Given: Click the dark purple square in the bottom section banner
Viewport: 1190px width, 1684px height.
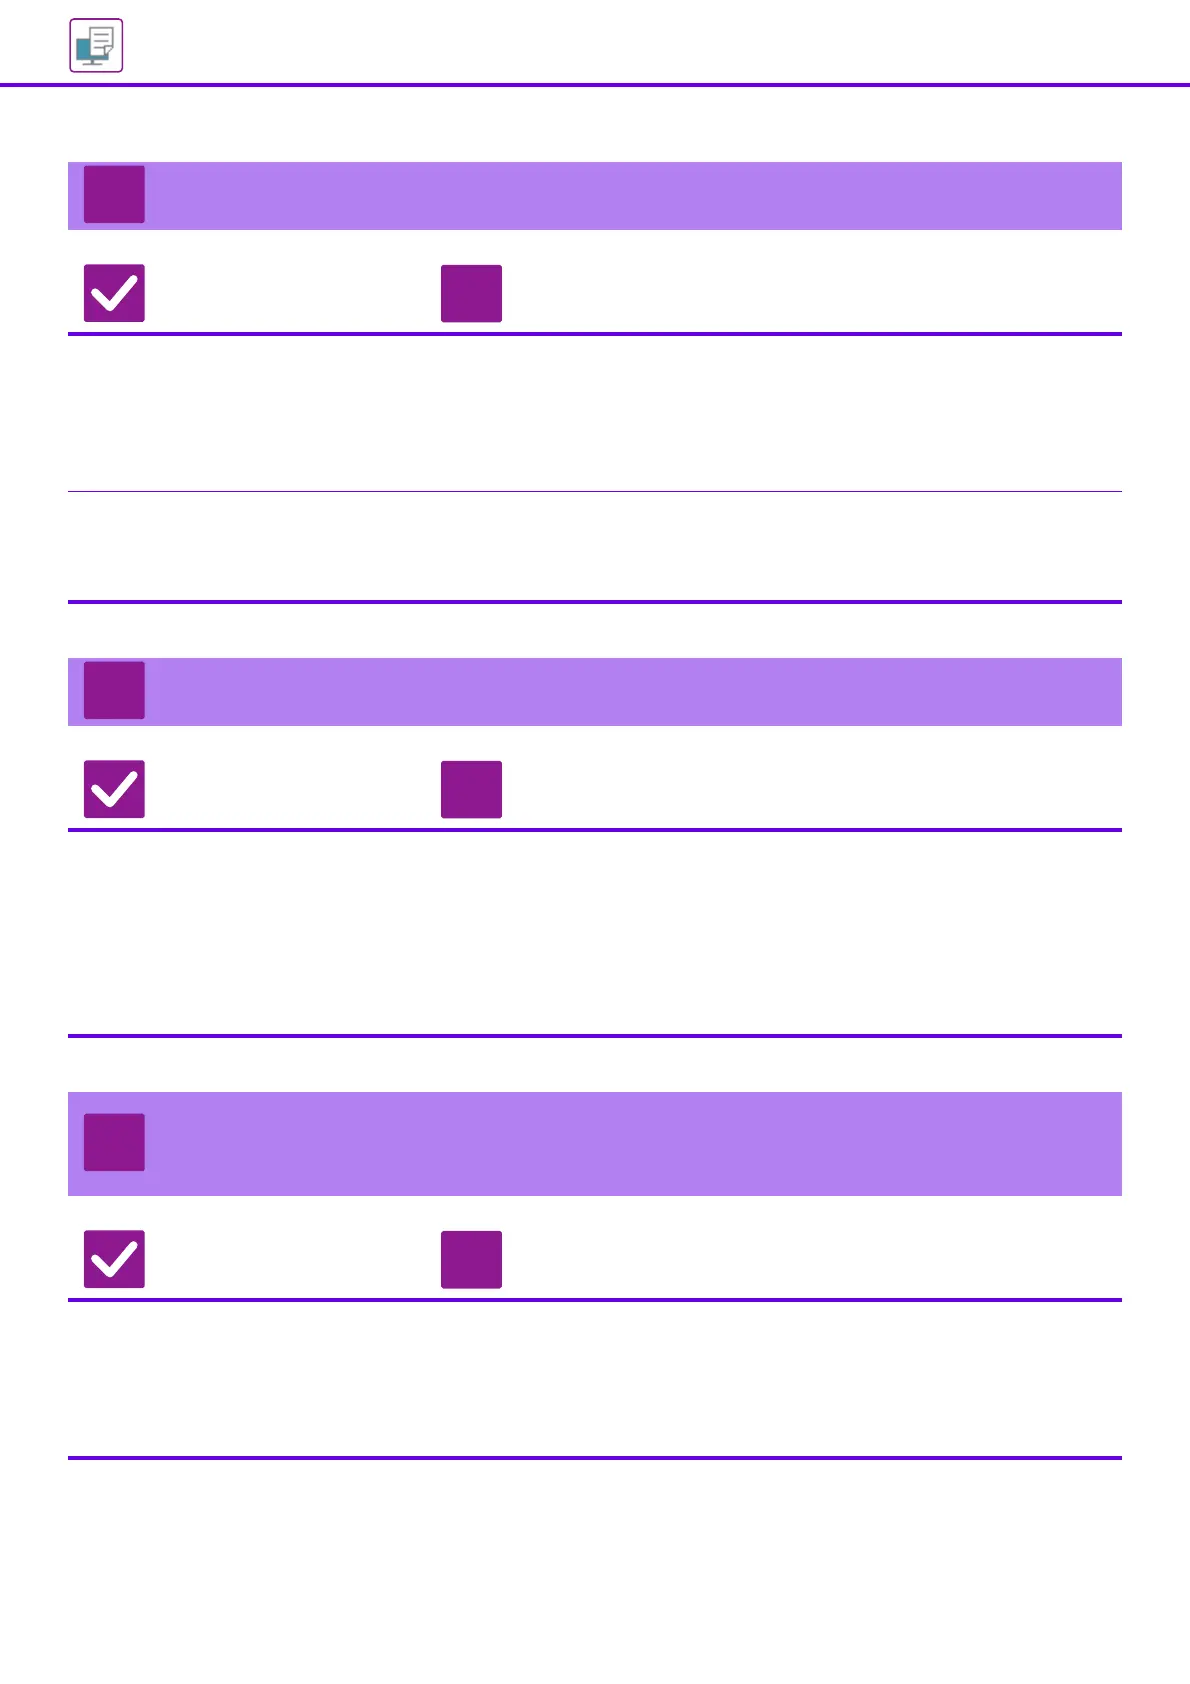Looking at the screenshot, I should [x=114, y=1142].
